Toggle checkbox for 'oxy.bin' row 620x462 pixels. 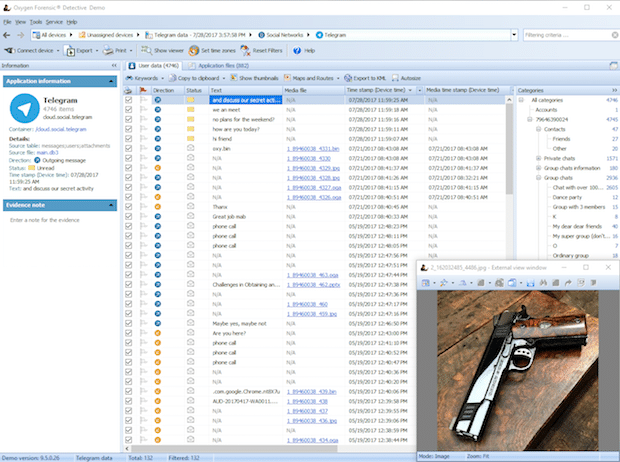[129, 149]
